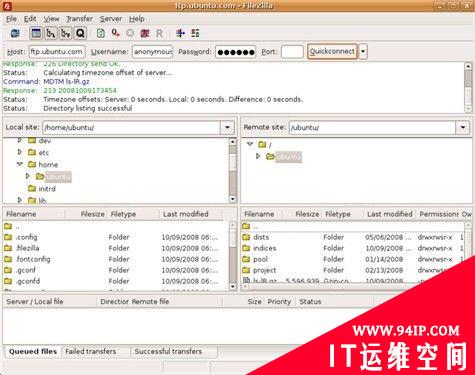
Task: Sort remote files by Filesize column
Action: coord(302,214)
